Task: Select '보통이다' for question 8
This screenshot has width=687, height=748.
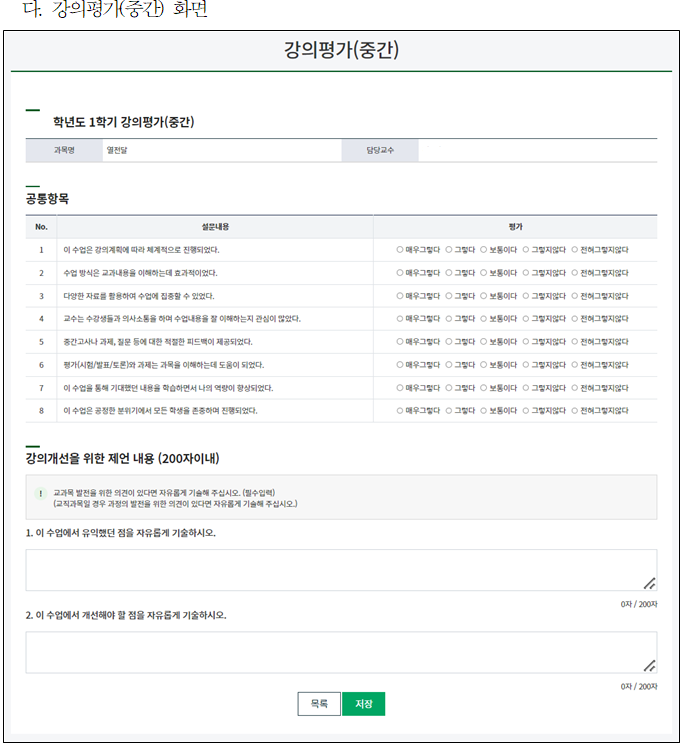Action: 484,410
